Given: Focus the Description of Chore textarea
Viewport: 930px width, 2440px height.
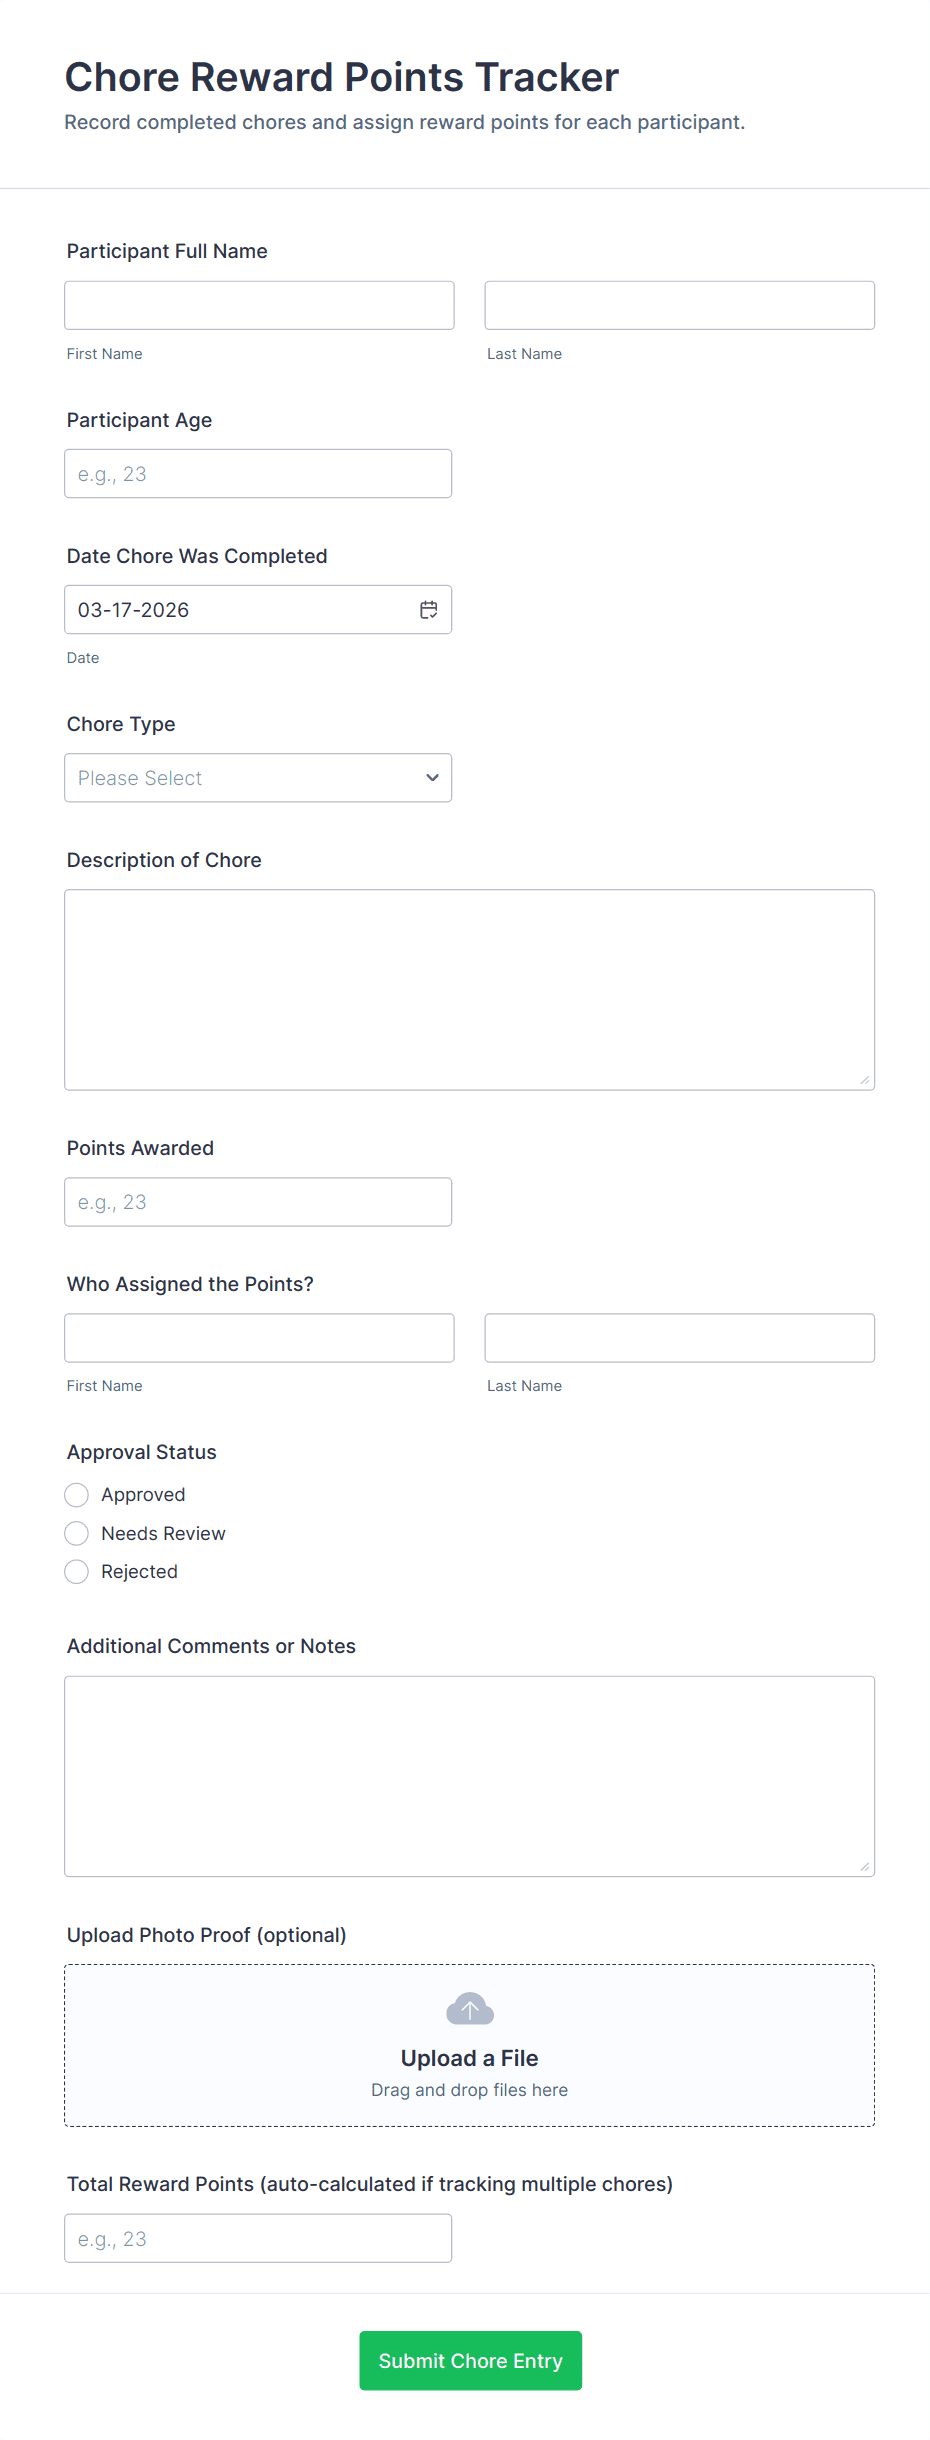Looking at the screenshot, I should (469, 990).
